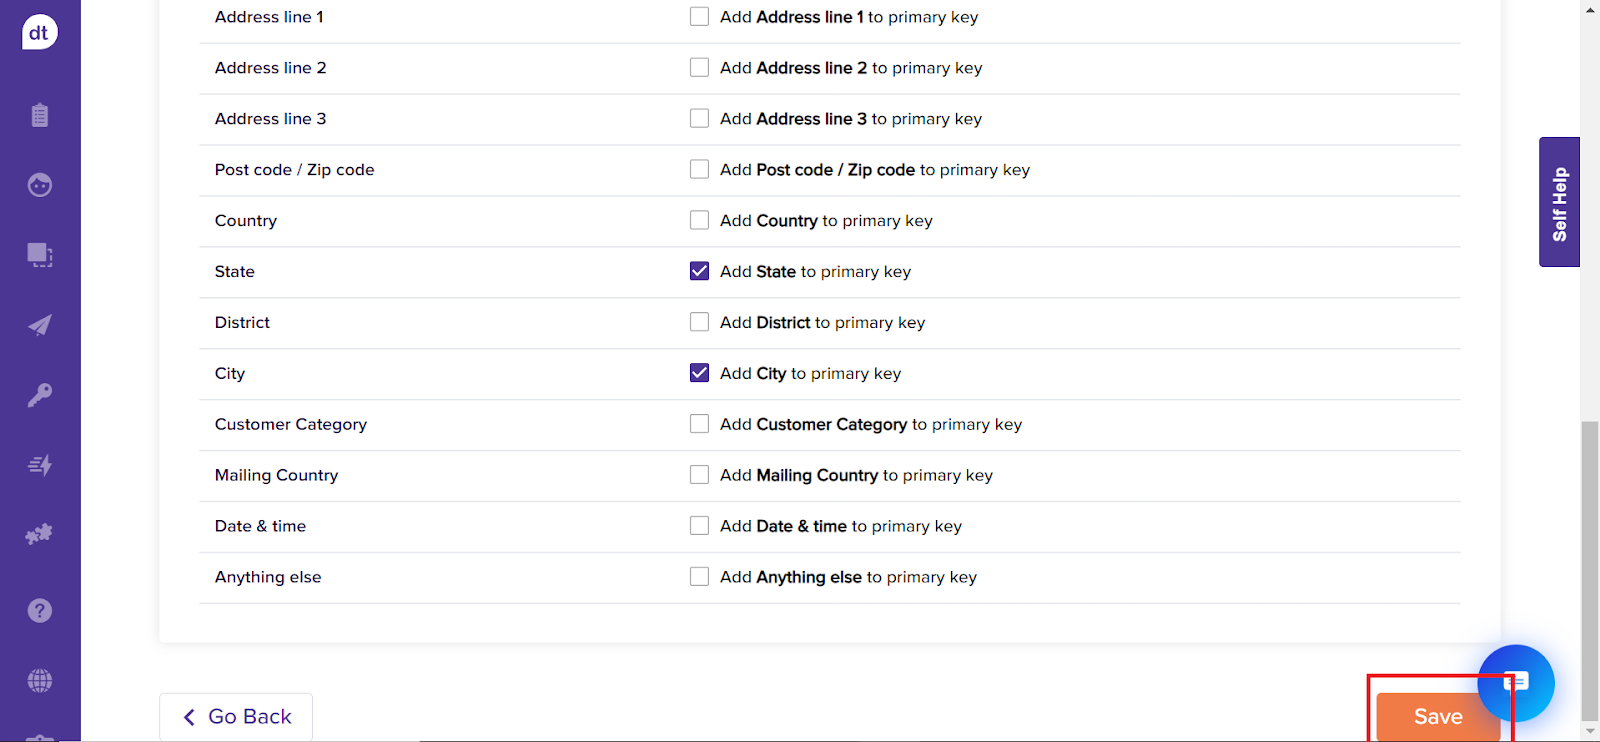
Task: Enable Add District to primary key
Action: pyautogui.click(x=699, y=322)
